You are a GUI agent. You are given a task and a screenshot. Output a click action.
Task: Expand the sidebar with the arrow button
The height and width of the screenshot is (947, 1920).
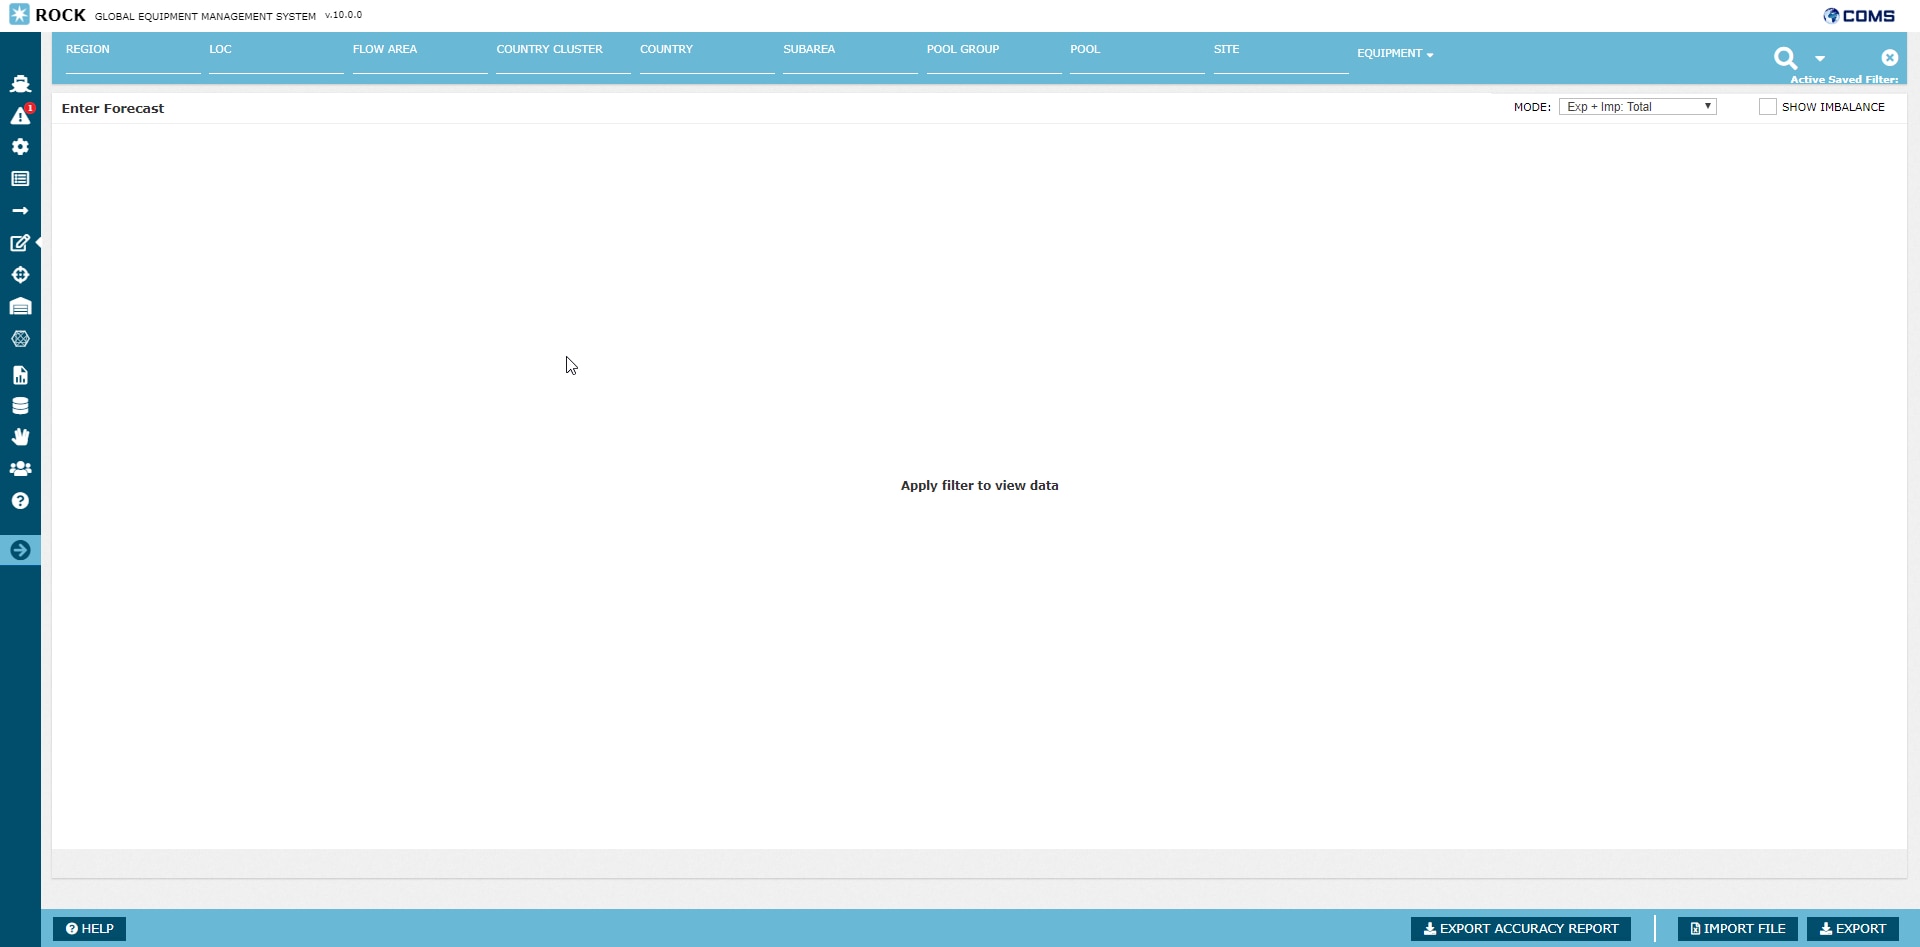[x=20, y=550]
